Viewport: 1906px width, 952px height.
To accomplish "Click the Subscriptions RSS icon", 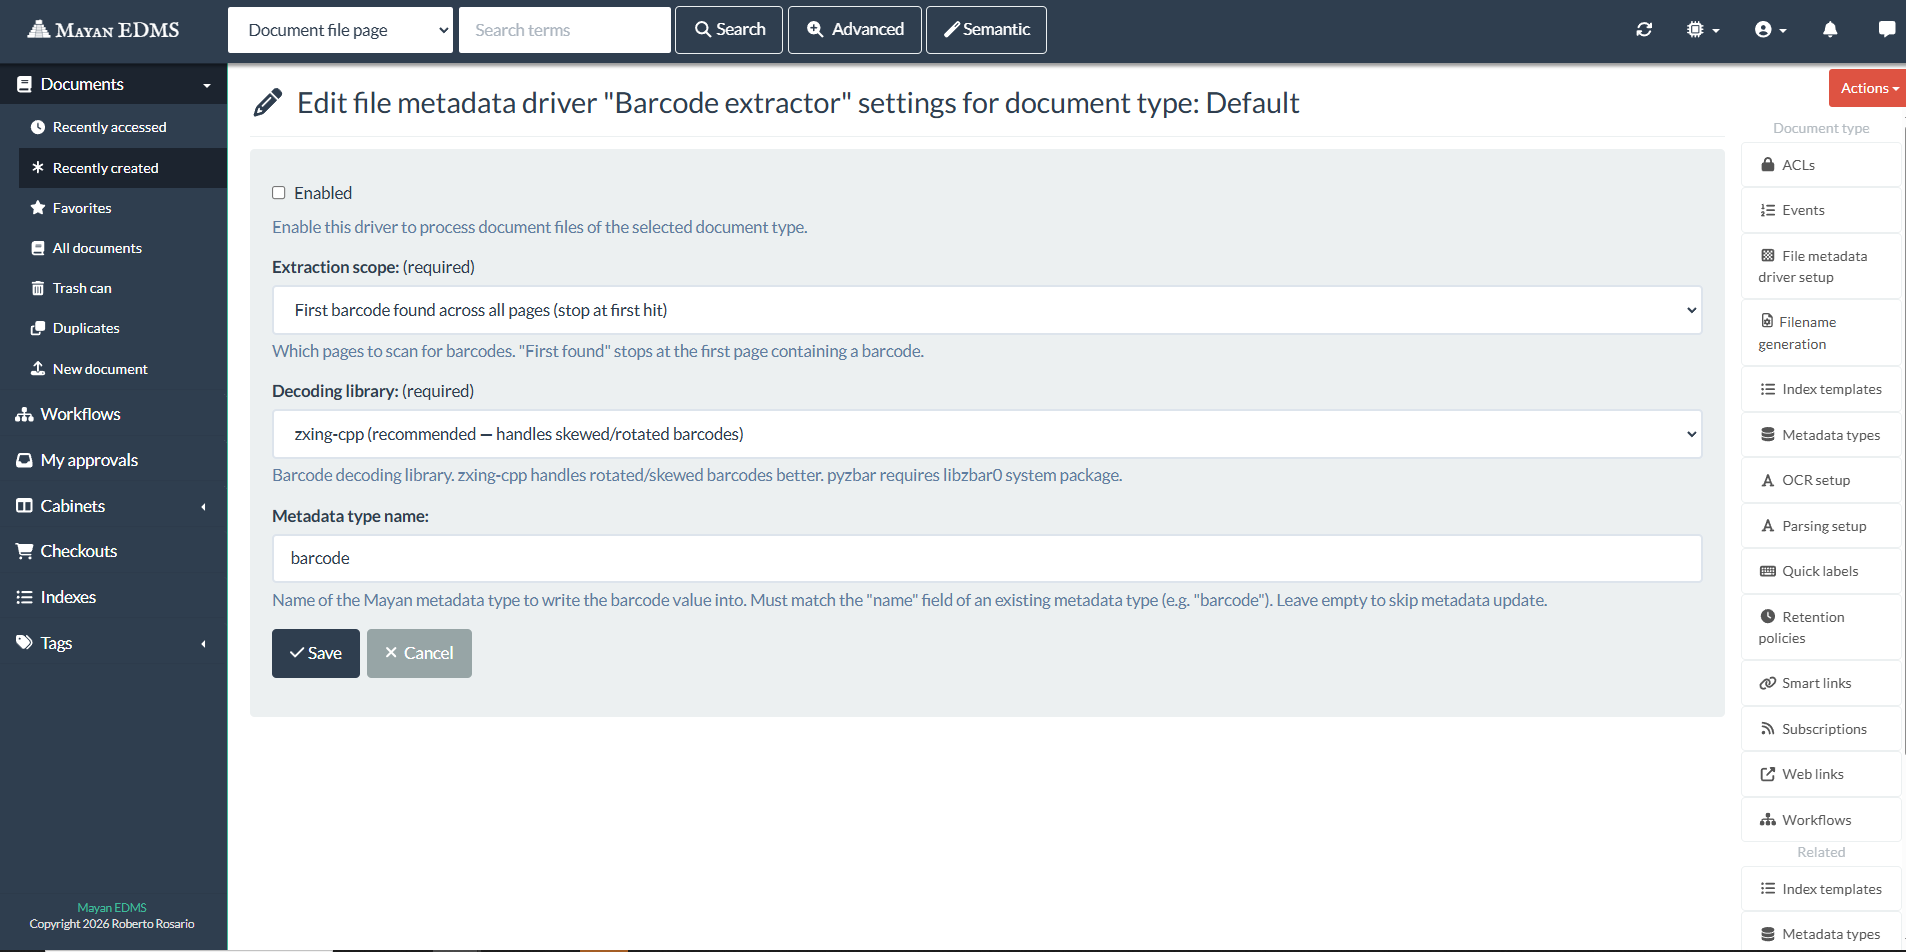I will tap(1768, 729).
